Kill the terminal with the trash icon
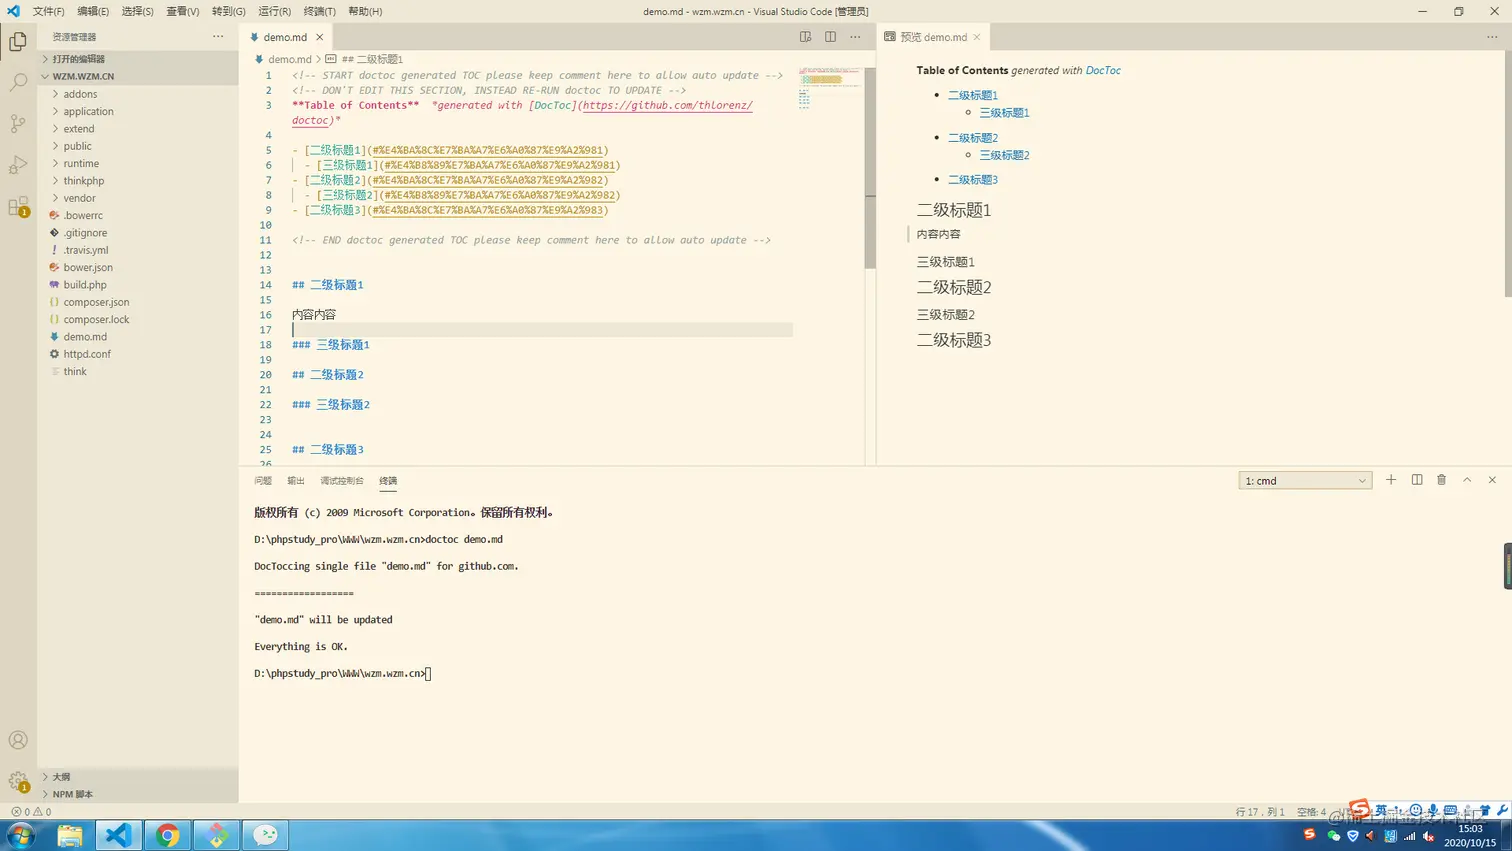 1442,480
